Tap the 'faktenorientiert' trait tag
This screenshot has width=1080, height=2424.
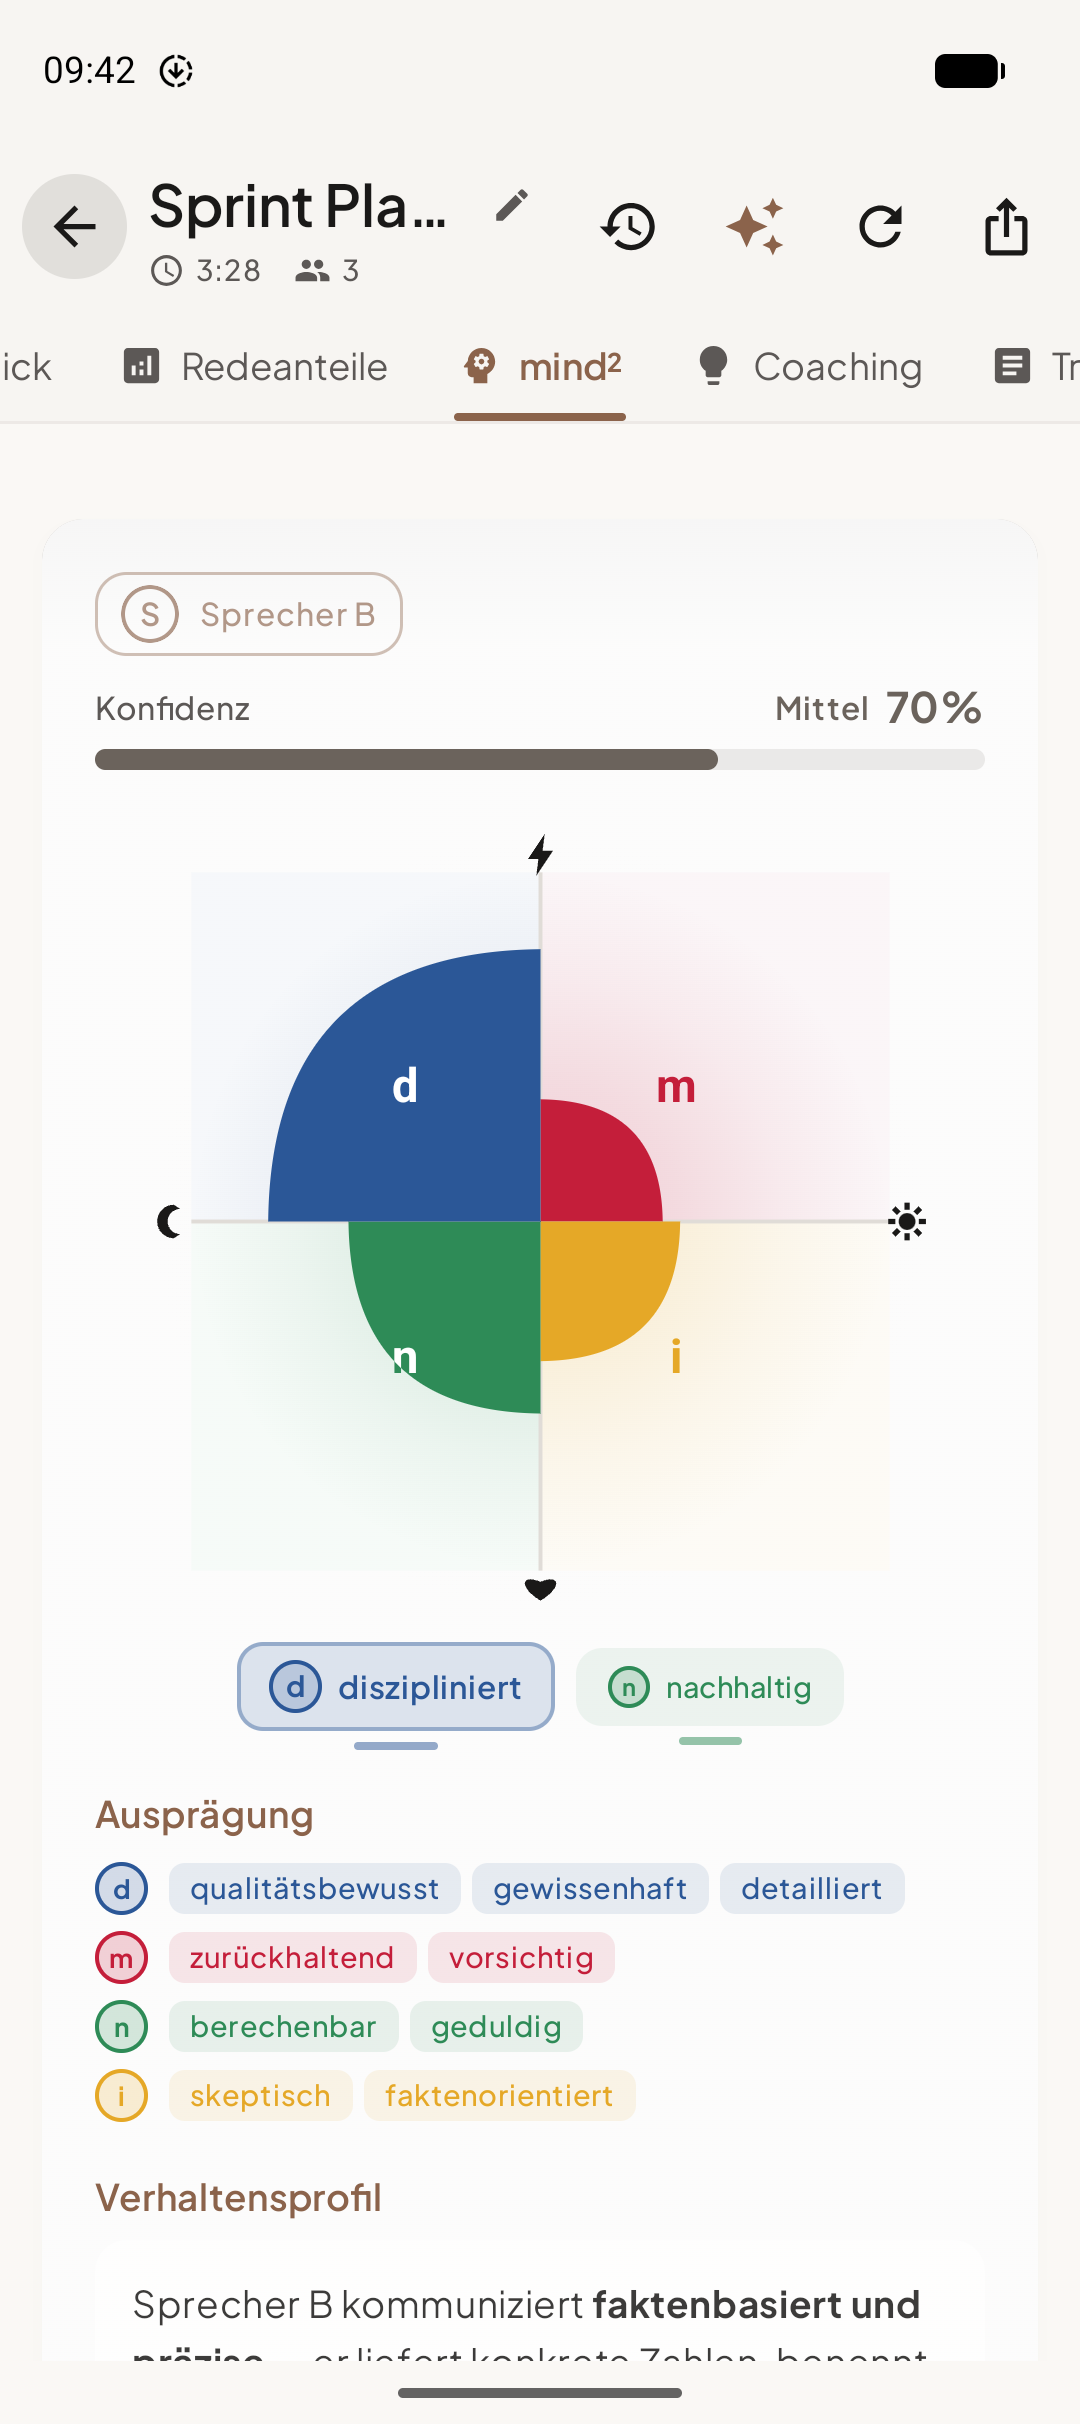coord(500,2096)
